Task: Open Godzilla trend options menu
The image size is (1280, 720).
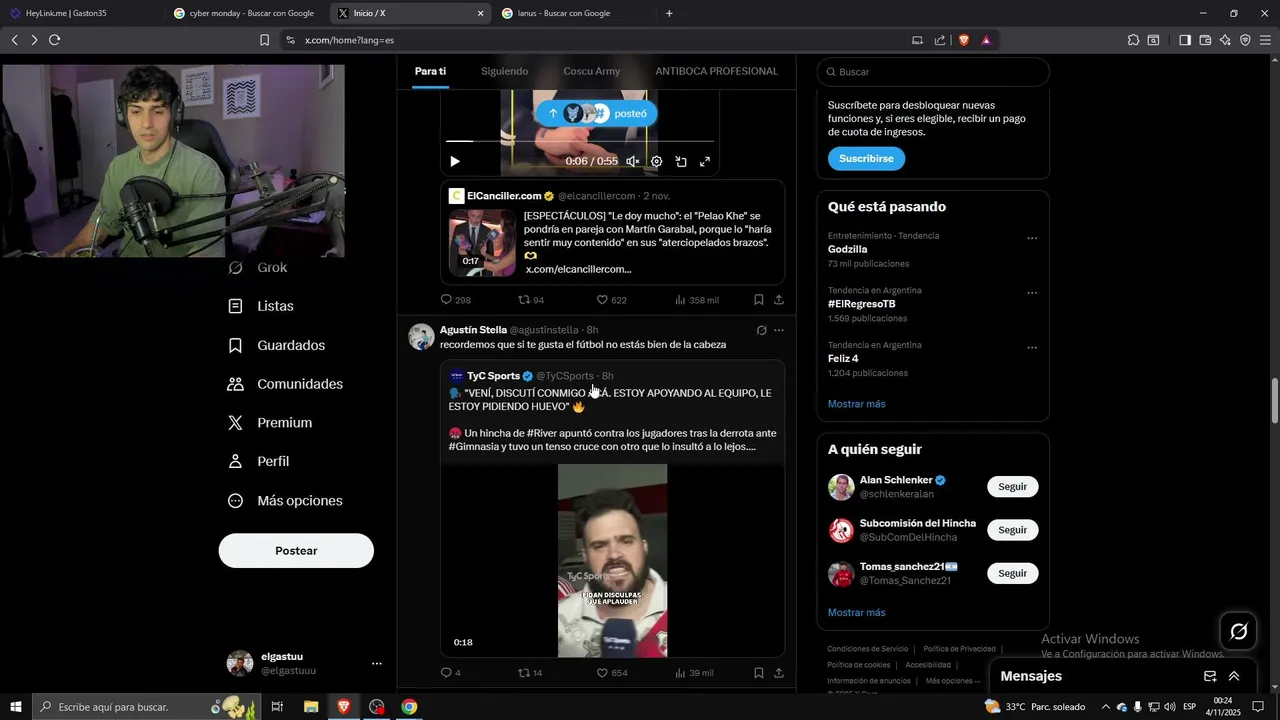Action: (x=1032, y=239)
